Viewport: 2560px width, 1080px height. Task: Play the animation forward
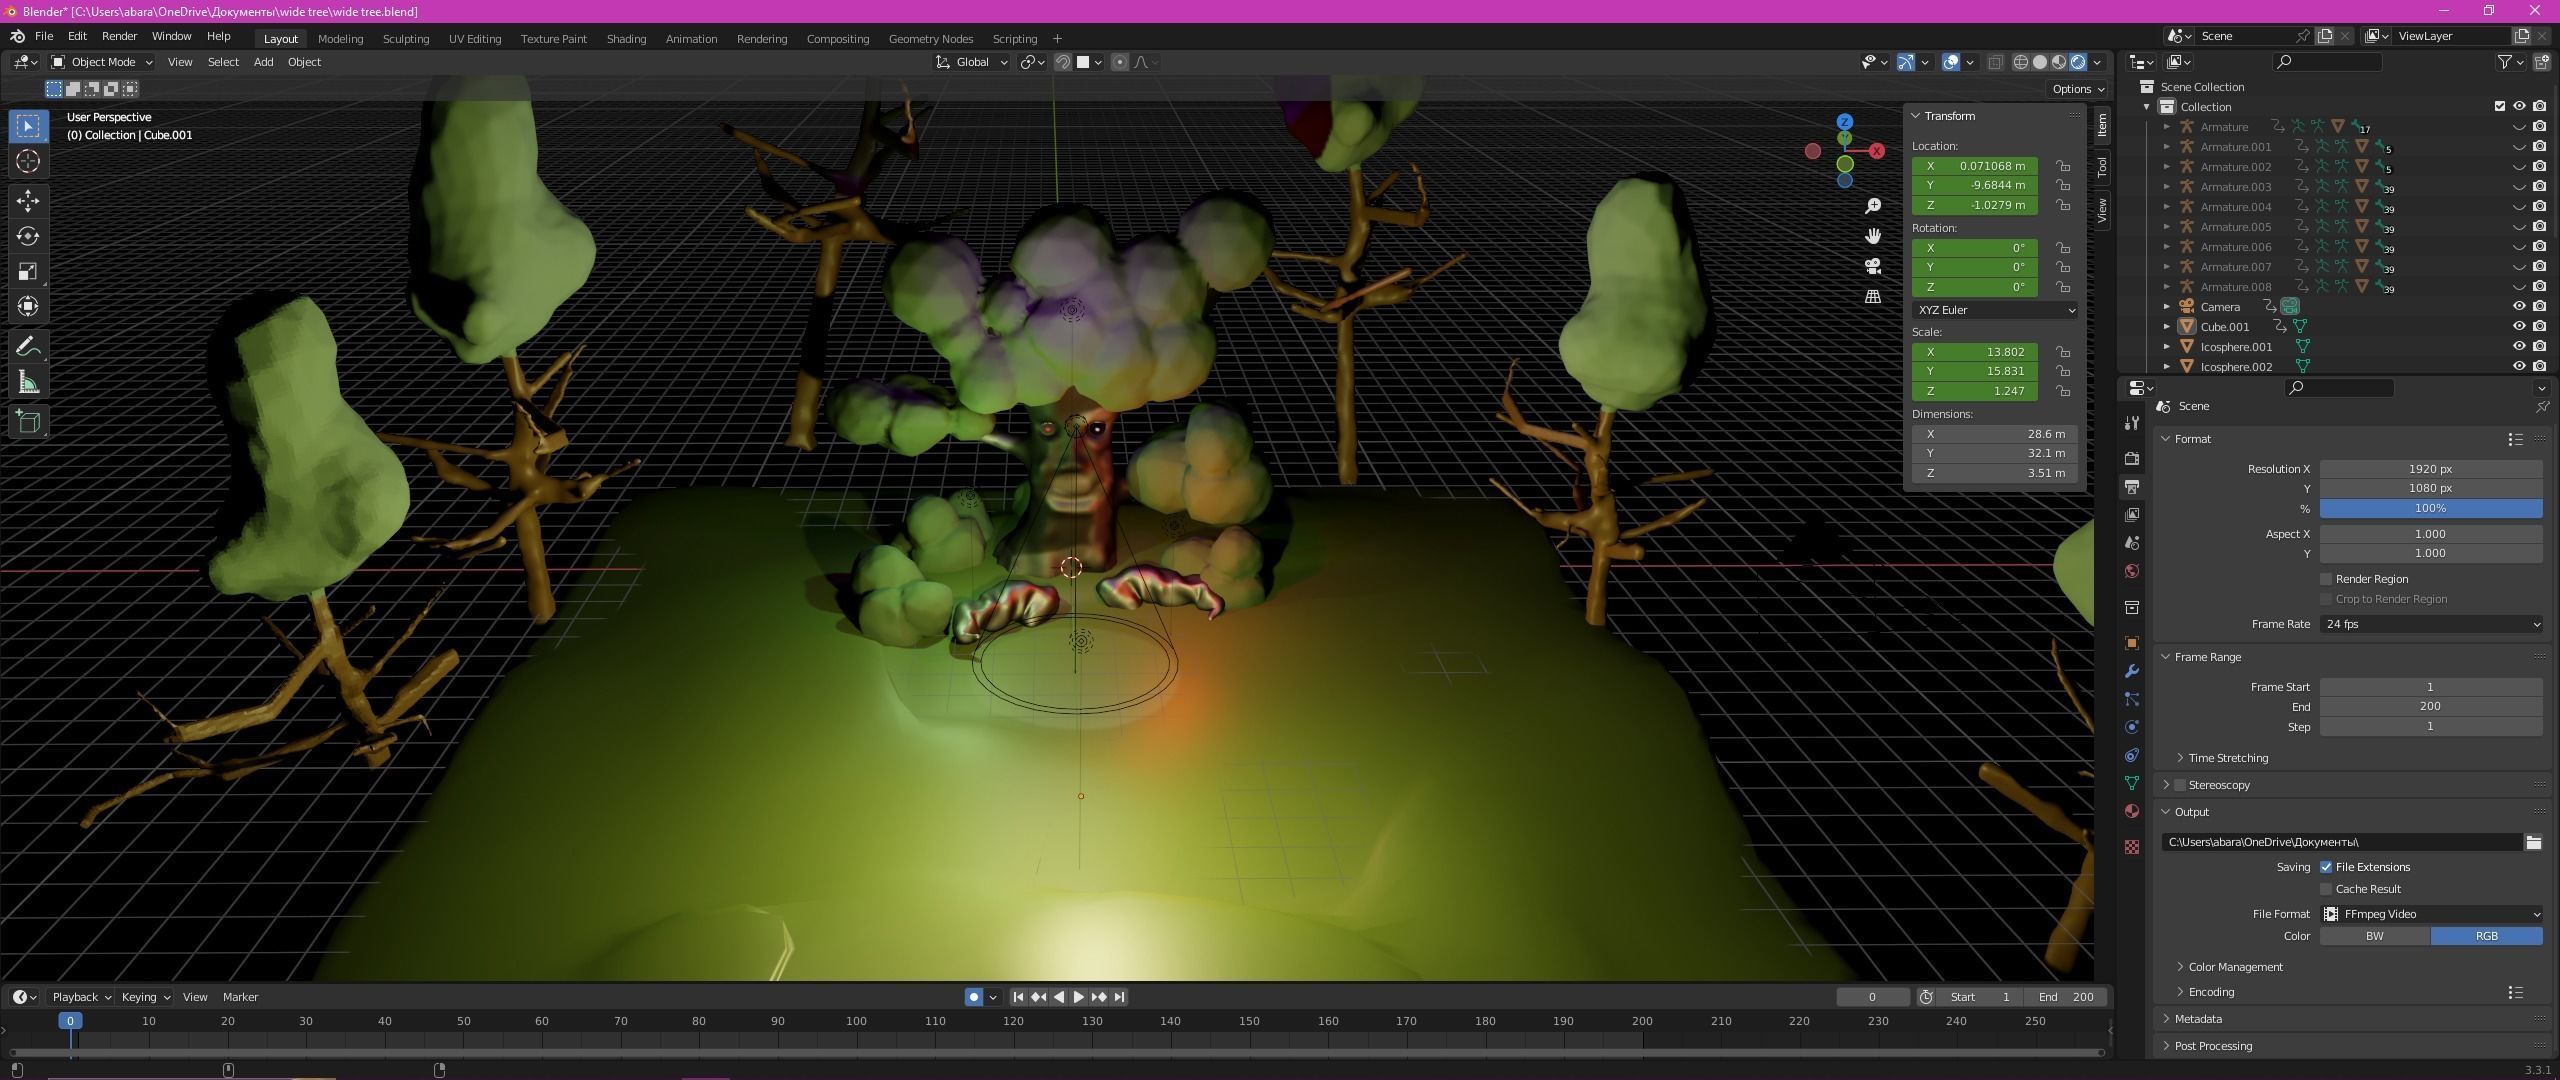(x=1078, y=997)
